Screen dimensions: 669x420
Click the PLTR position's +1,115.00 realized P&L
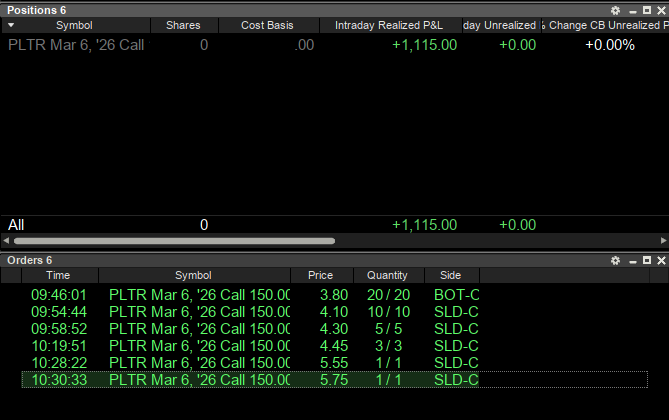pyautogui.click(x=425, y=45)
